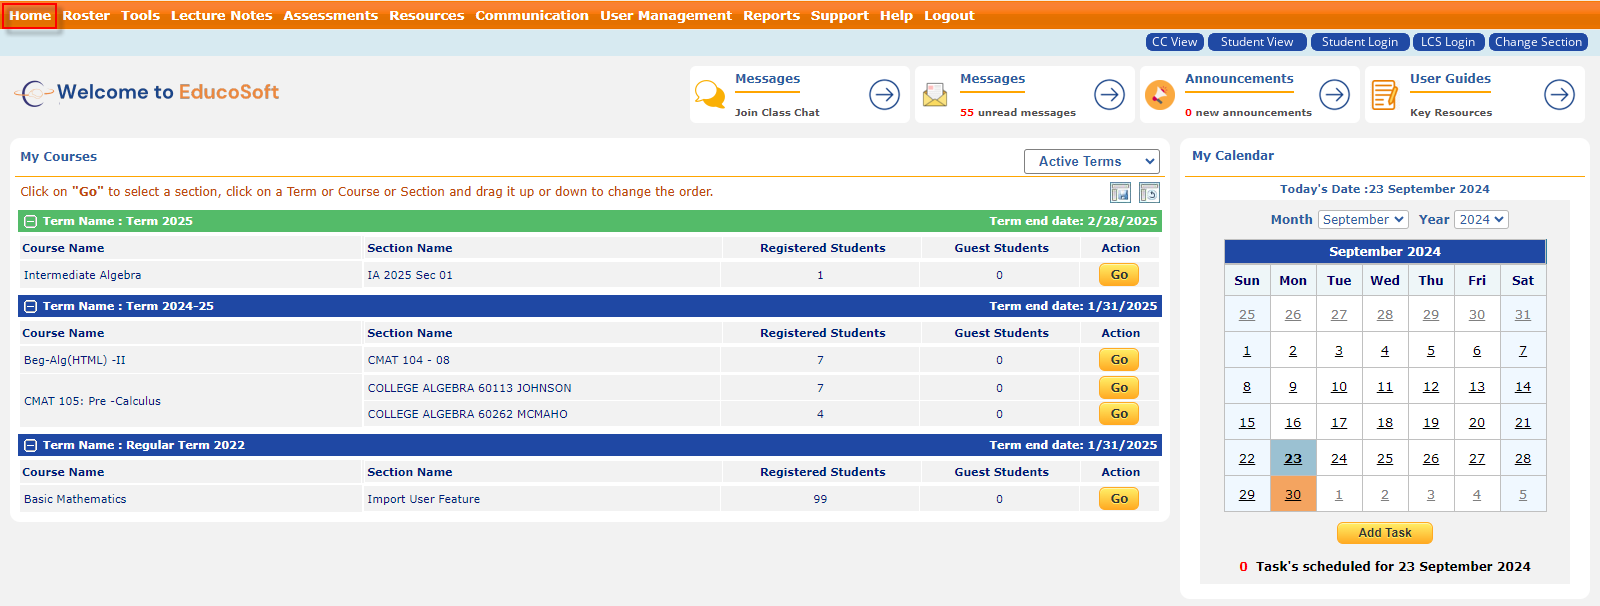Screen dimensions: 1600x606
Task: Collapse the Term 2024-25 section
Action: [x=30, y=307]
